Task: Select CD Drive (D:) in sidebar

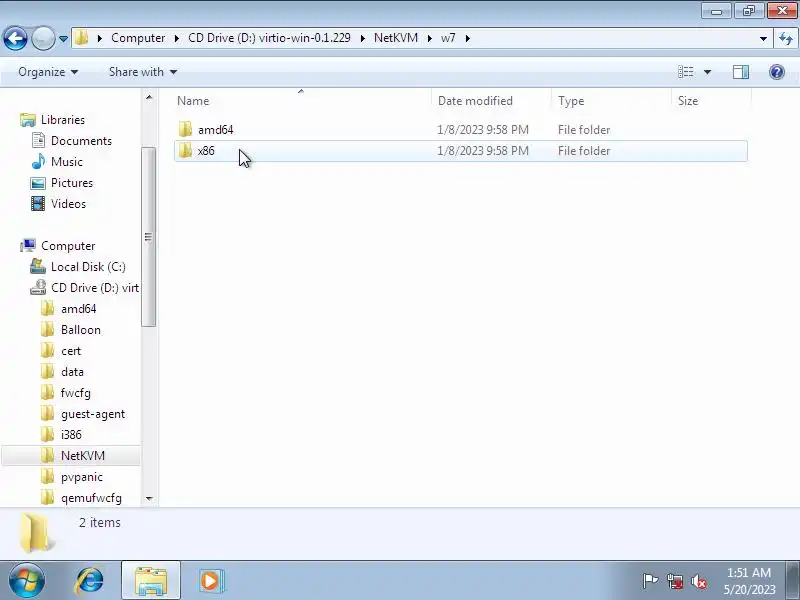Action: point(94,288)
